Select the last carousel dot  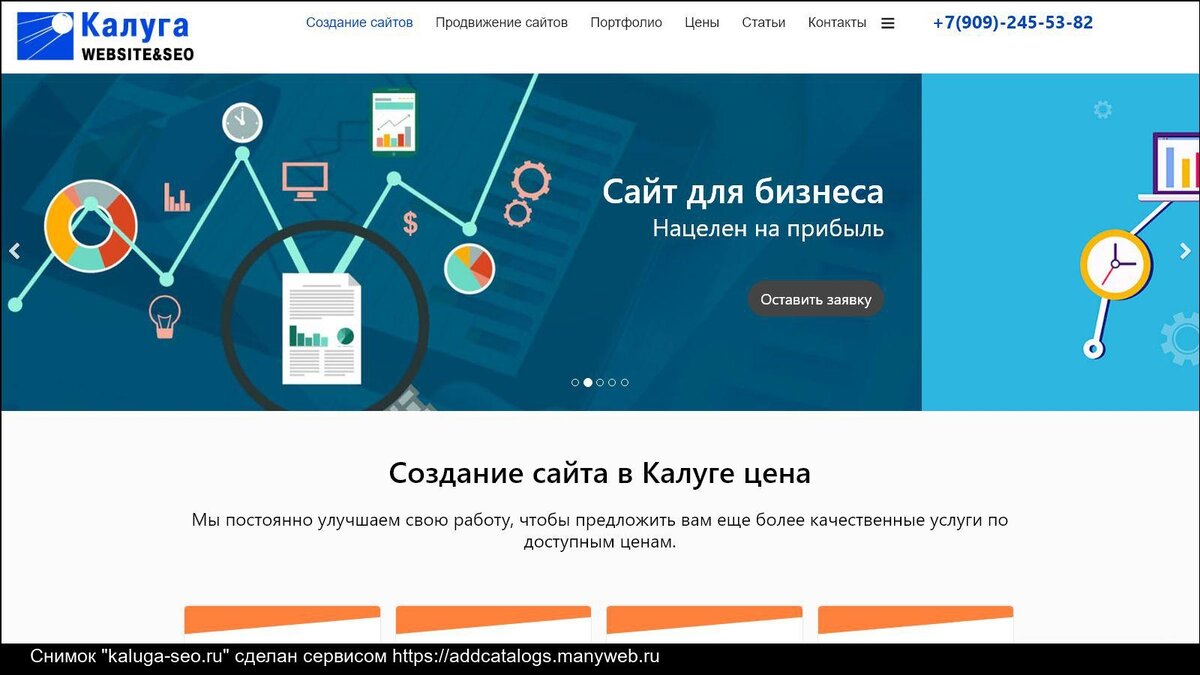coord(625,381)
